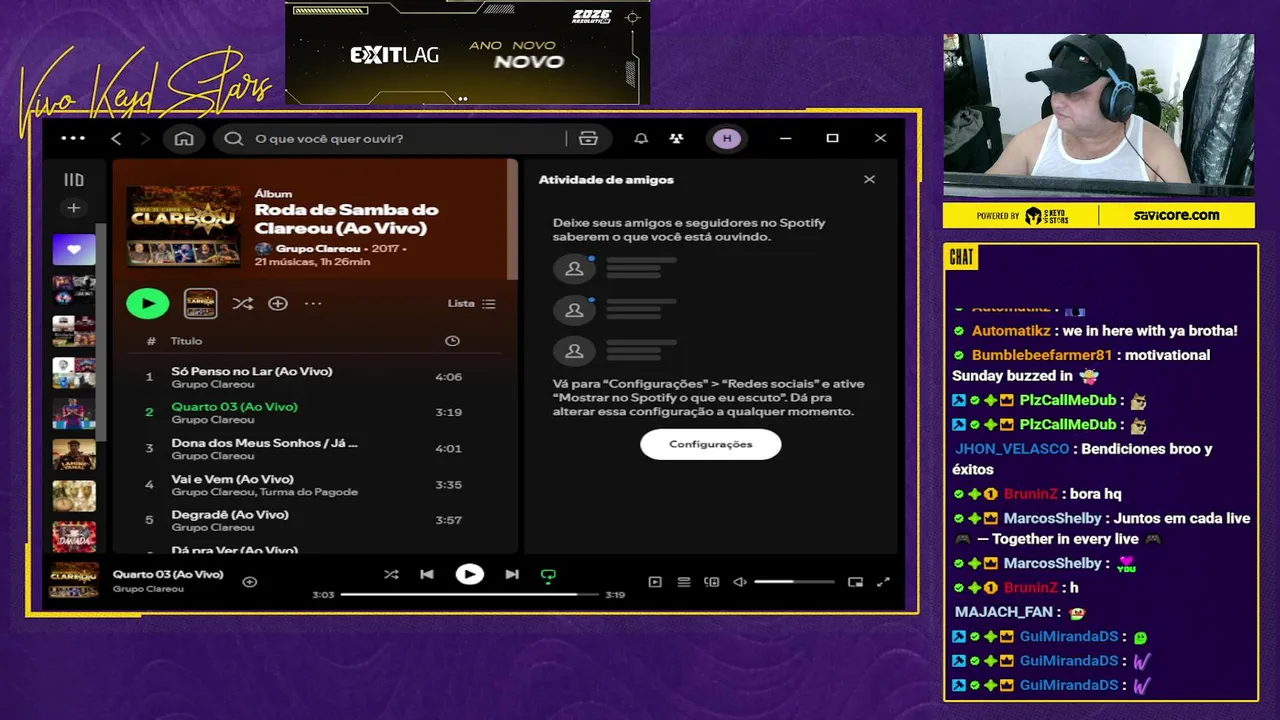This screenshot has height=720, width=1280.
Task: Open Liked Songs heart tile
Action: click(x=74, y=250)
